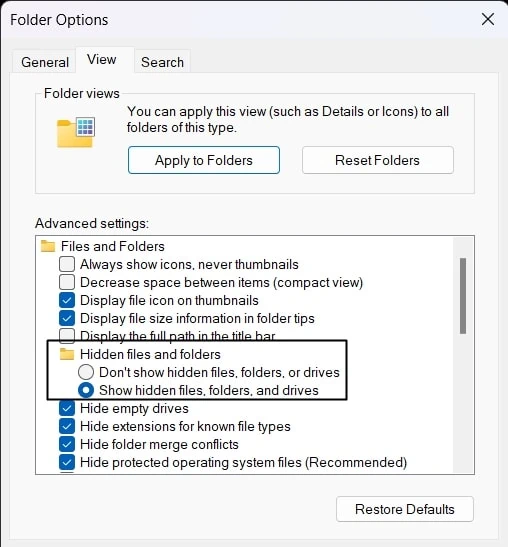Open the Search tab
The height and width of the screenshot is (547, 508).
[162, 62]
